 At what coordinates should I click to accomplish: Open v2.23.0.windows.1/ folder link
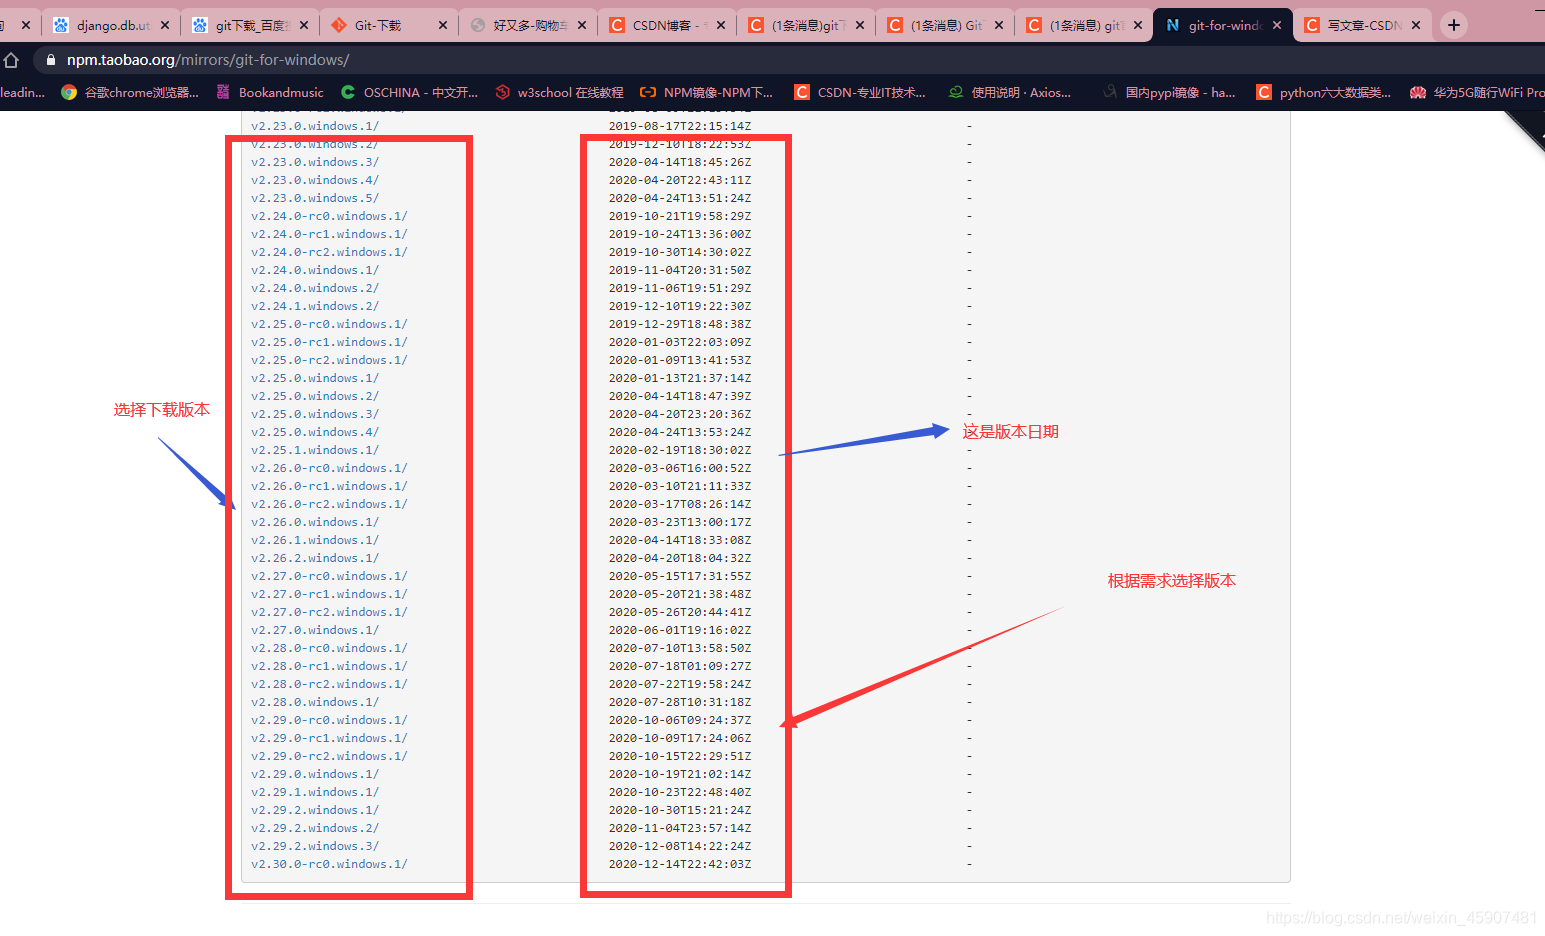pyautogui.click(x=315, y=126)
